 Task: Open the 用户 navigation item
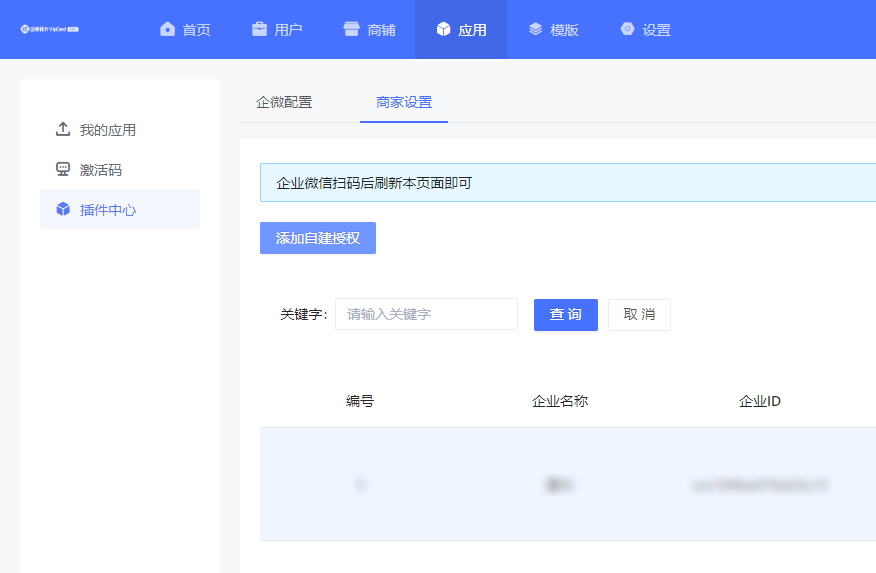pyautogui.click(x=277, y=30)
